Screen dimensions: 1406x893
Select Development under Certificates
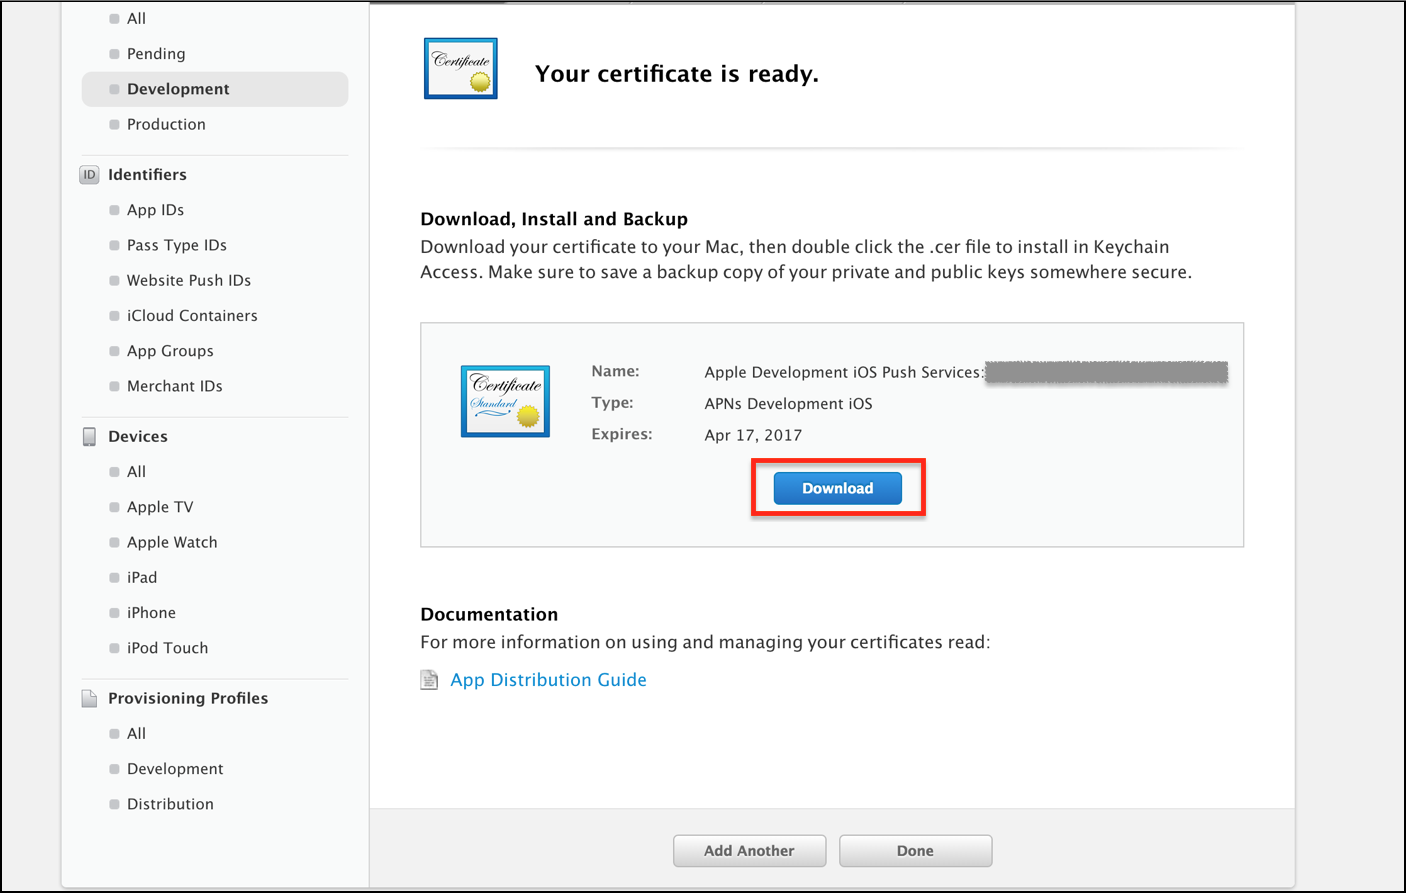click(177, 88)
